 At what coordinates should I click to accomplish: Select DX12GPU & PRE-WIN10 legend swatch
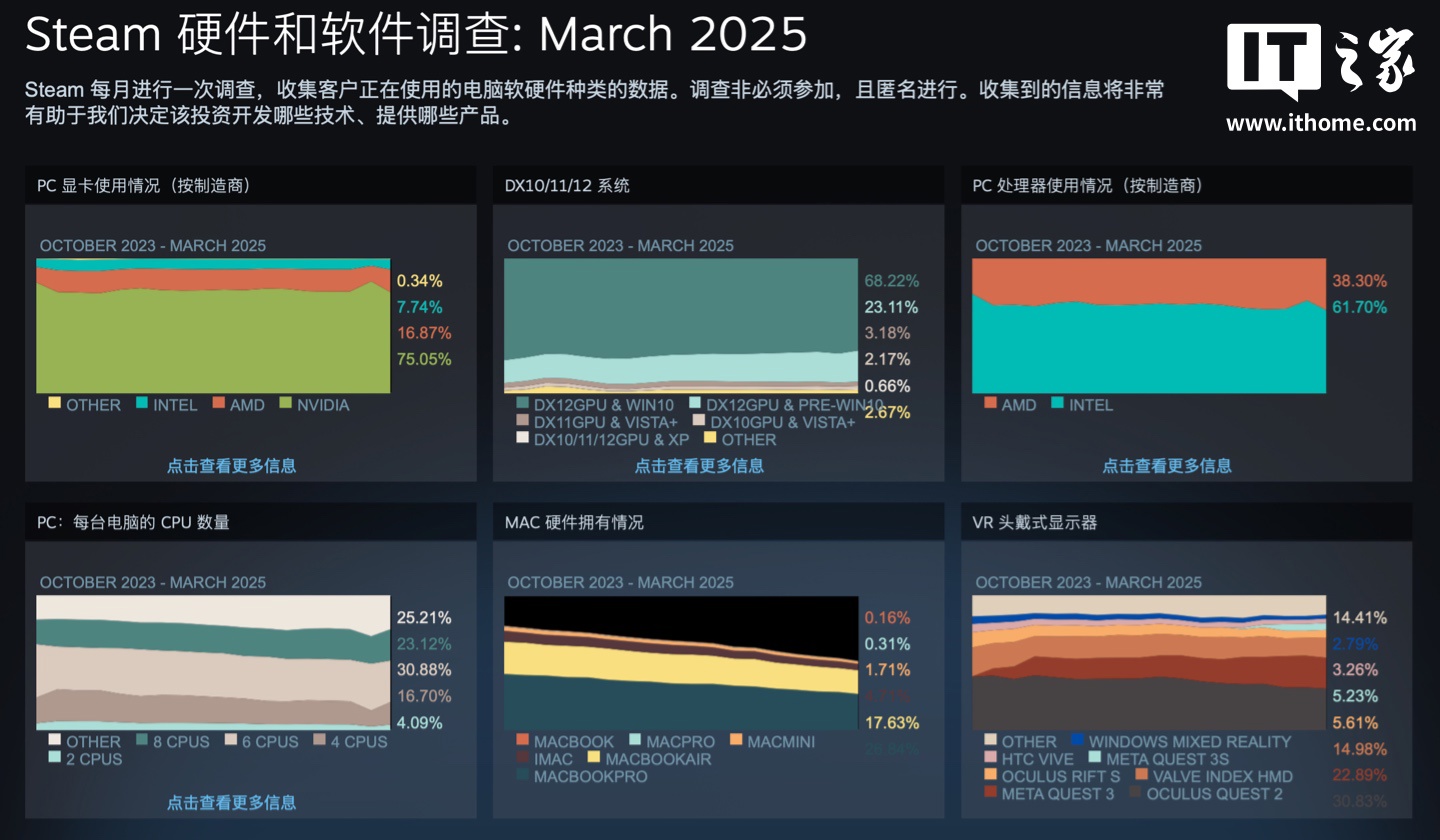(694, 404)
